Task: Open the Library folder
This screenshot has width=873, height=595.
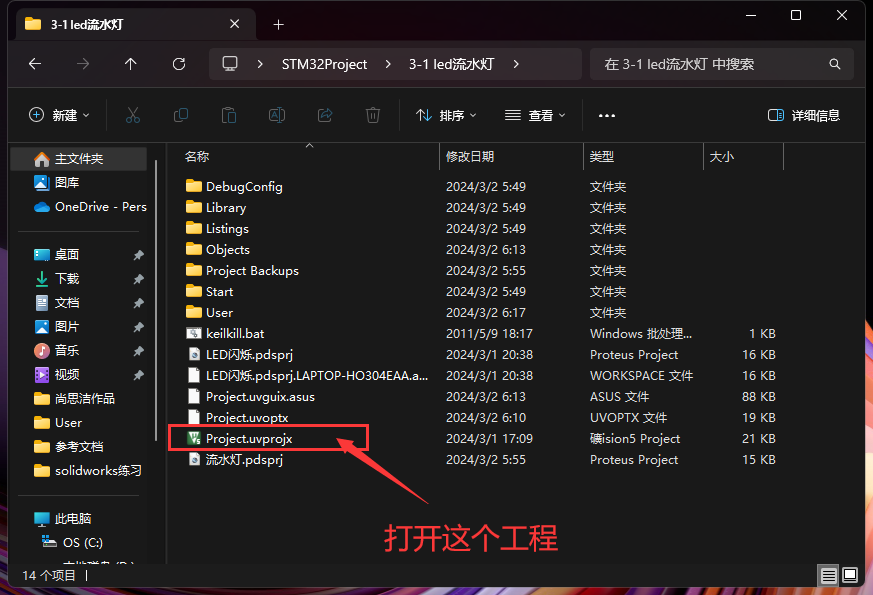Action: point(225,208)
